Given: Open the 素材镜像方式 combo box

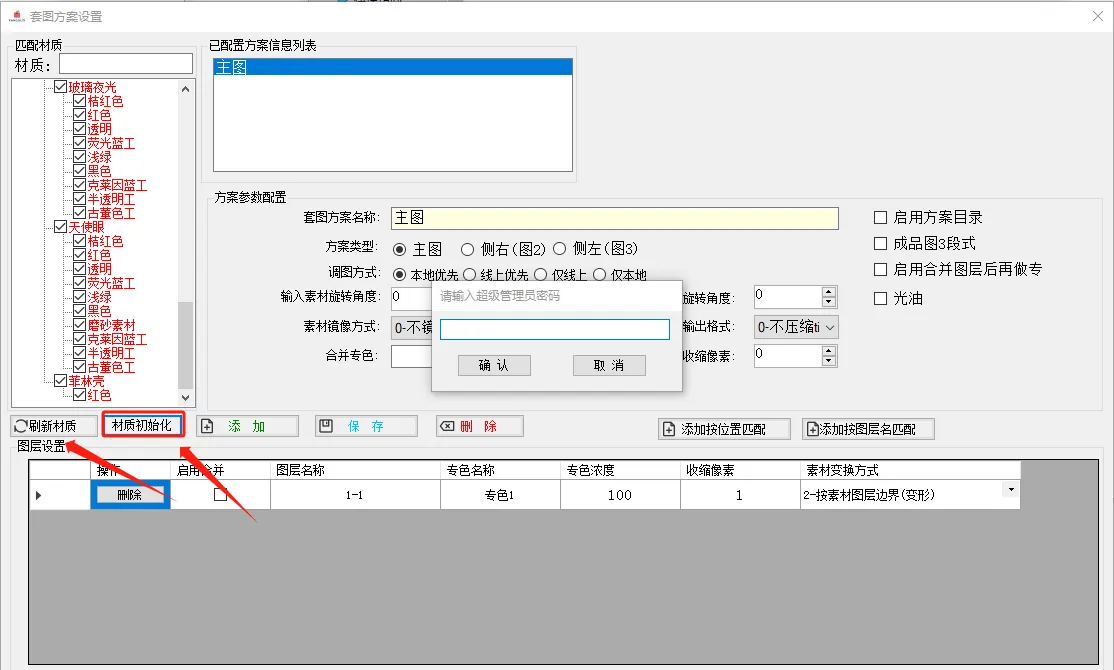Looking at the screenshot, I should pos(412,327).
